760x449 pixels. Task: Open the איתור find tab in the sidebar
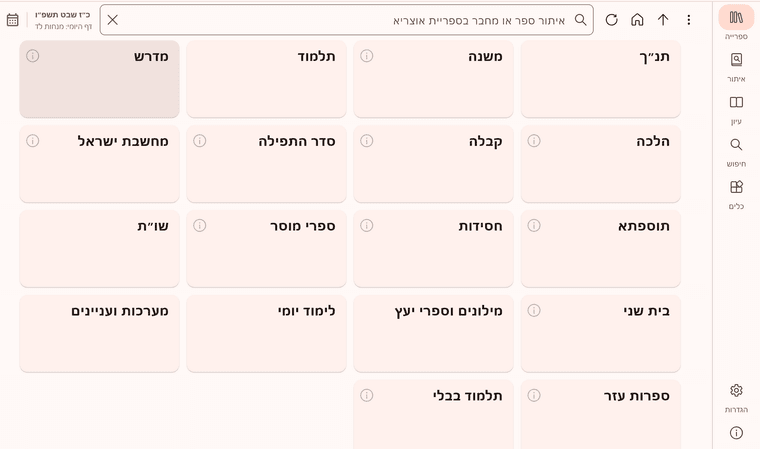[736, 66]
